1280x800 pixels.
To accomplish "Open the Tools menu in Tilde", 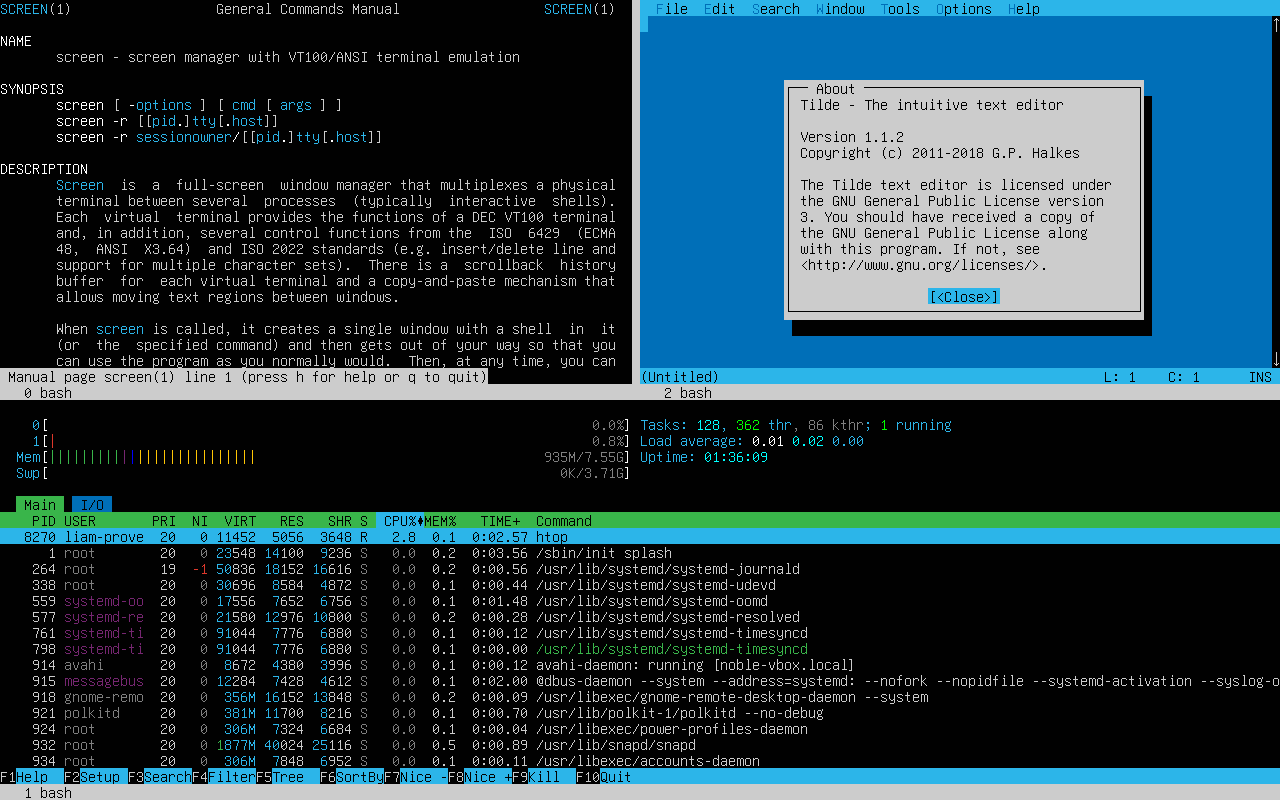I will (x=900, y=9).
